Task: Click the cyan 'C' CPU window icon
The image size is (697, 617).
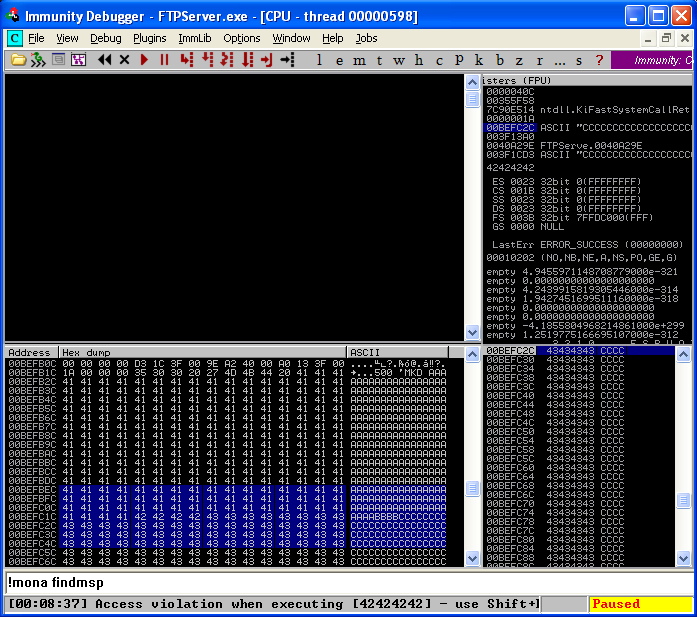Action: (x=15, y=38)
